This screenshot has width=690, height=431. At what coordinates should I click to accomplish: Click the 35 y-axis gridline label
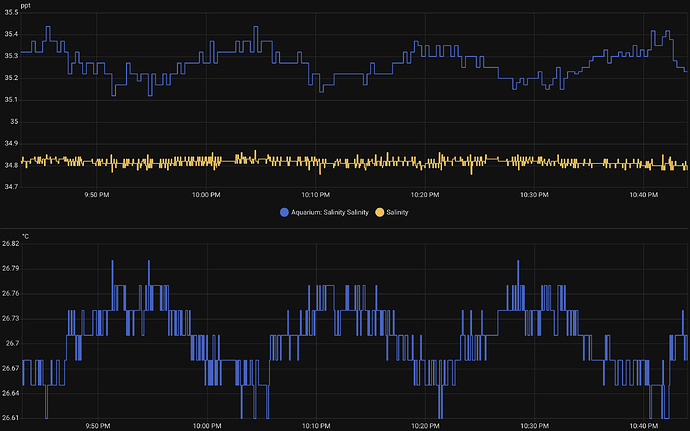coord(13,122)
